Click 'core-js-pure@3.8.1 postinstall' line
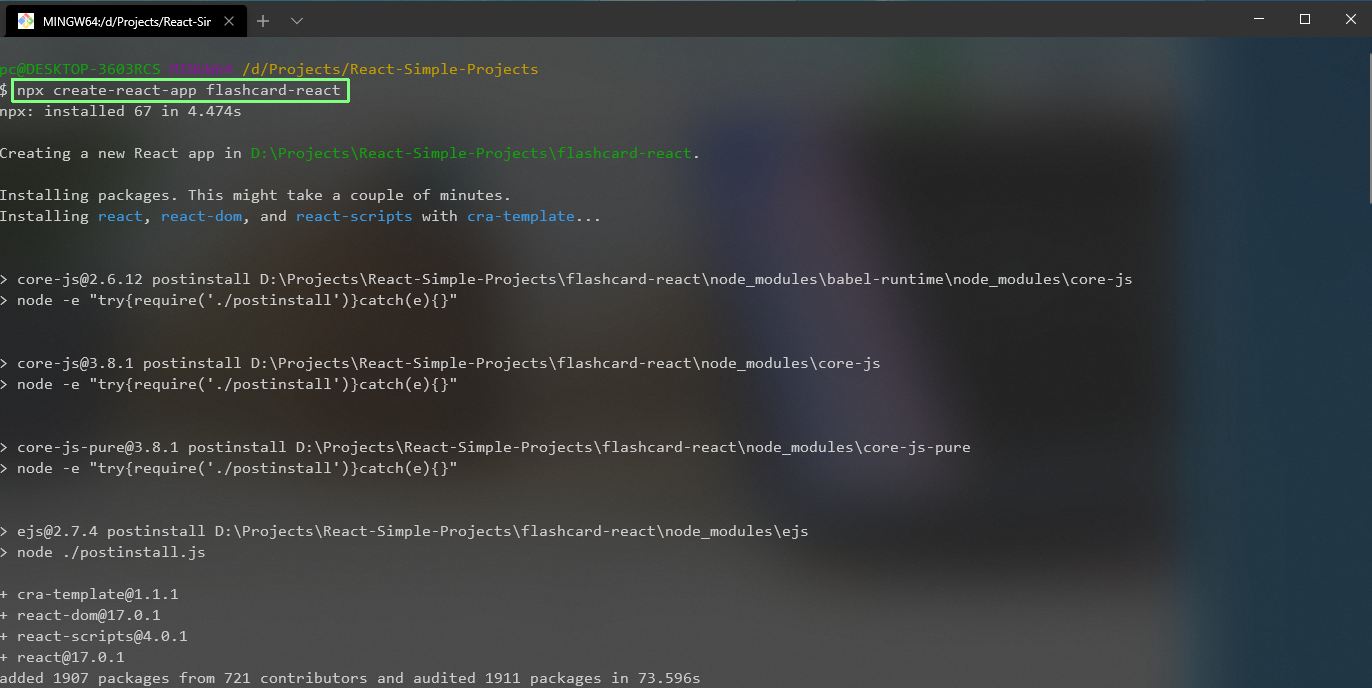The width and height of the screenshot is (1372, 688). tap(485, 447)
